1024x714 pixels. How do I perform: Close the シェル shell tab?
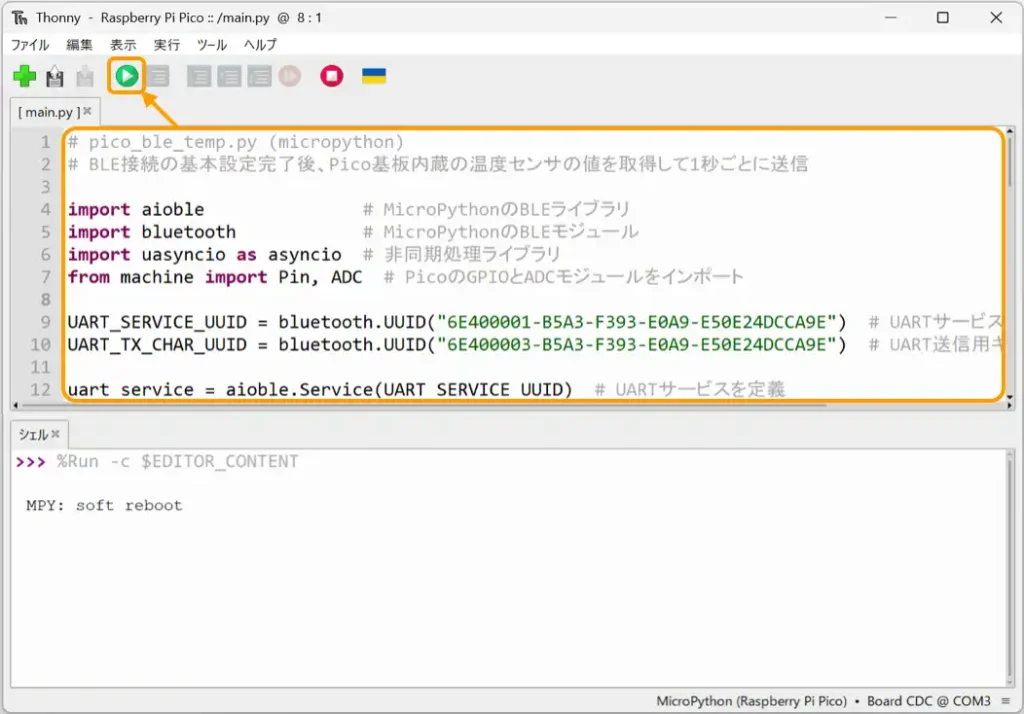coord(56,433)
